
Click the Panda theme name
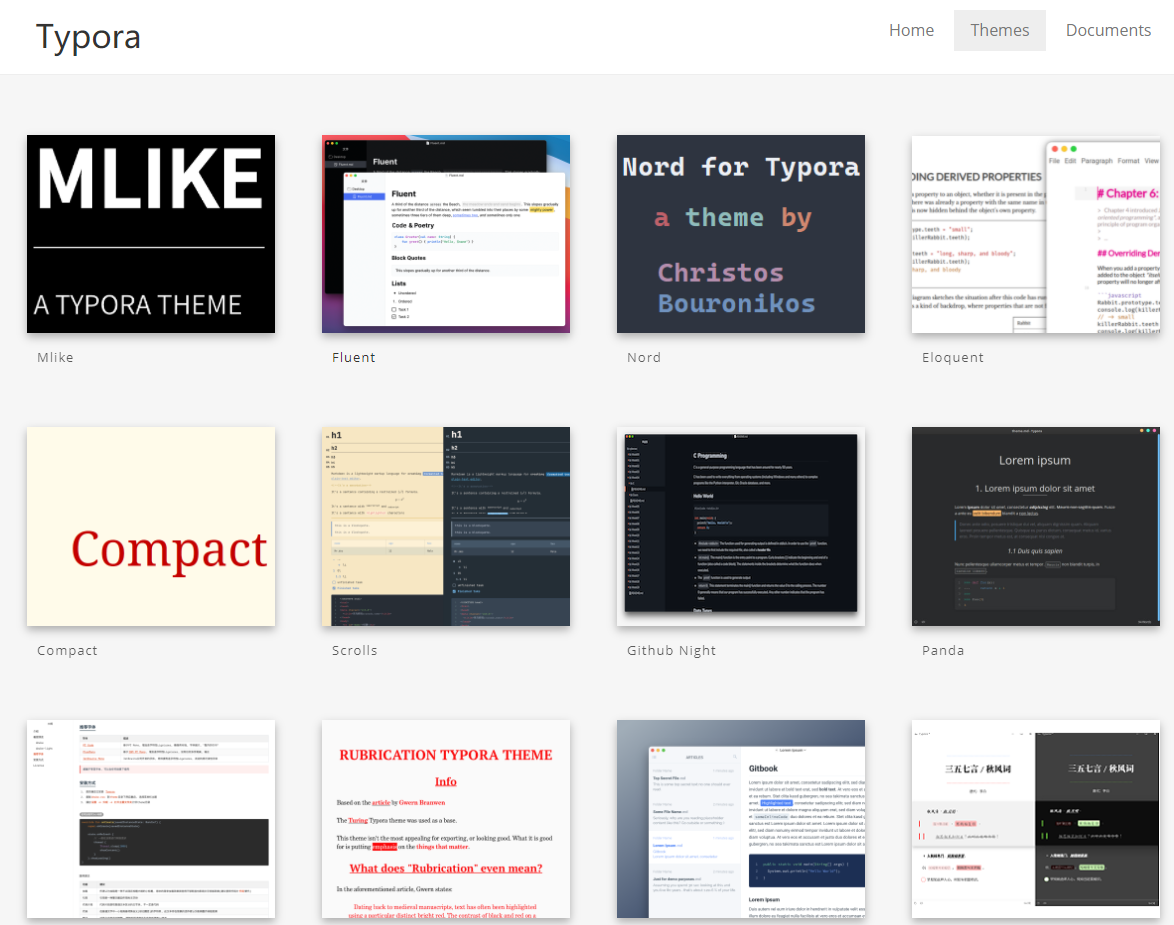coord(943,650)
